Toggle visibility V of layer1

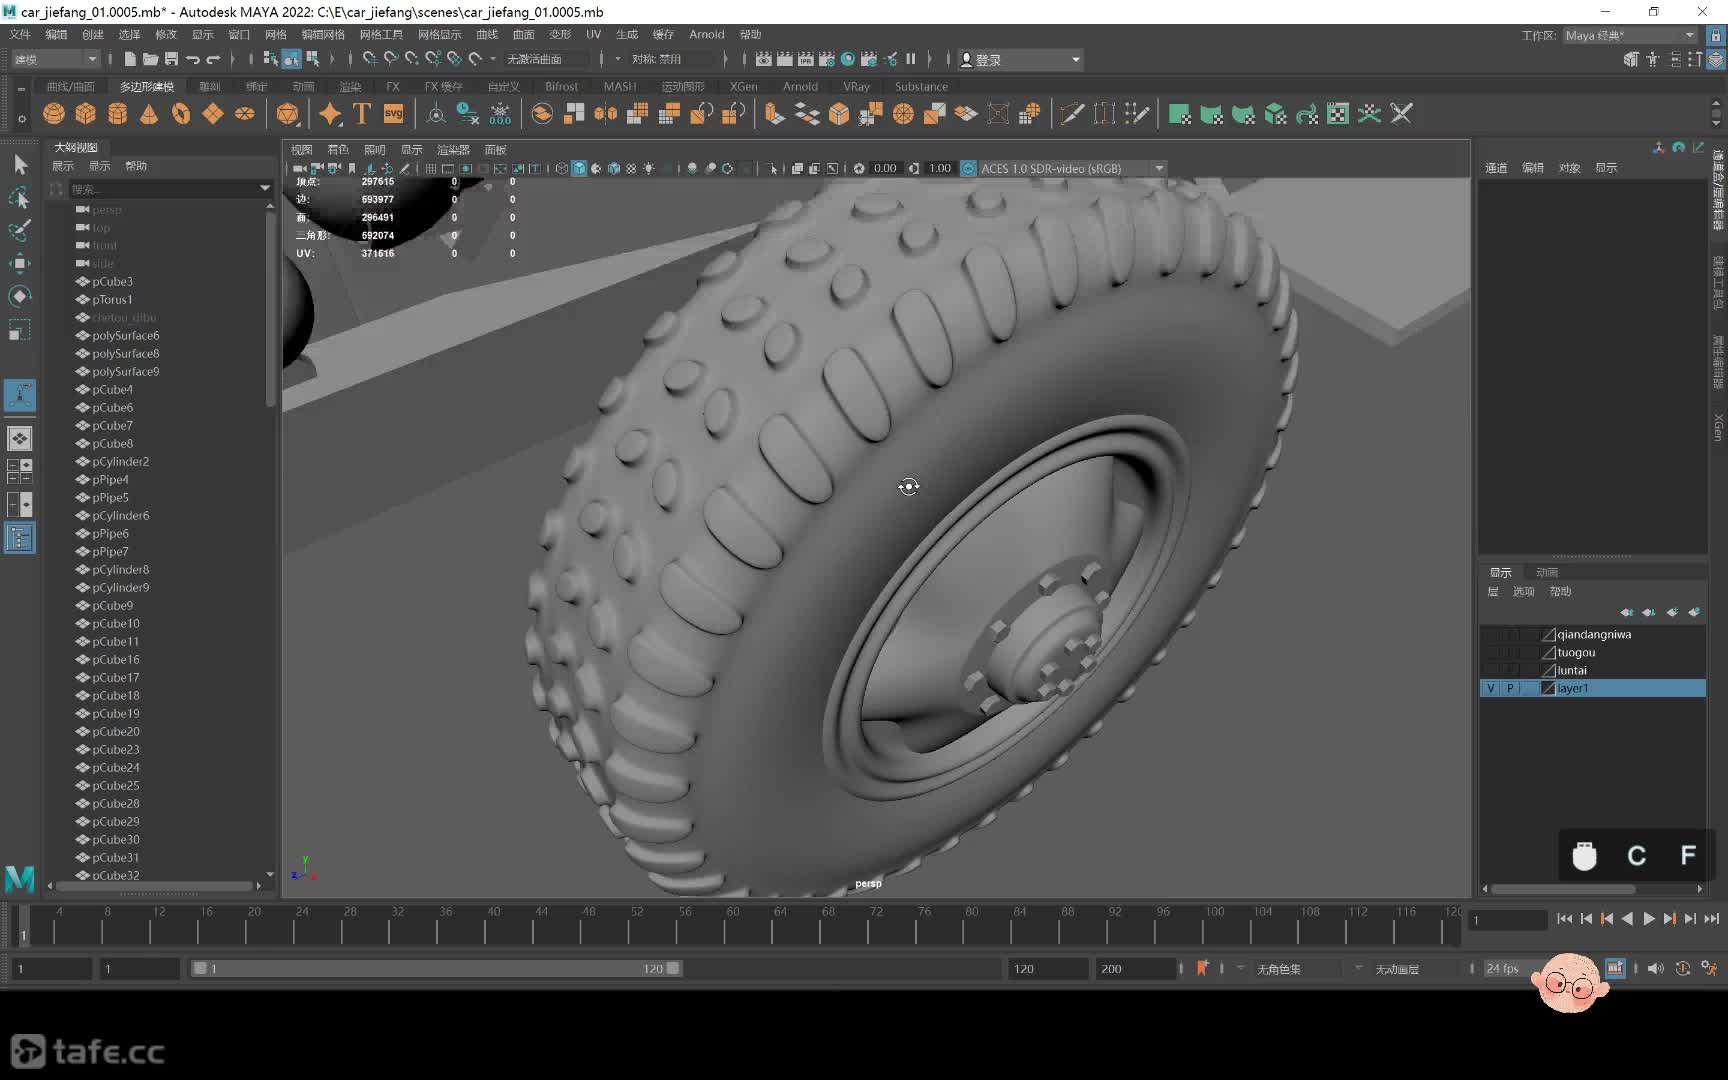(1491, 689)
